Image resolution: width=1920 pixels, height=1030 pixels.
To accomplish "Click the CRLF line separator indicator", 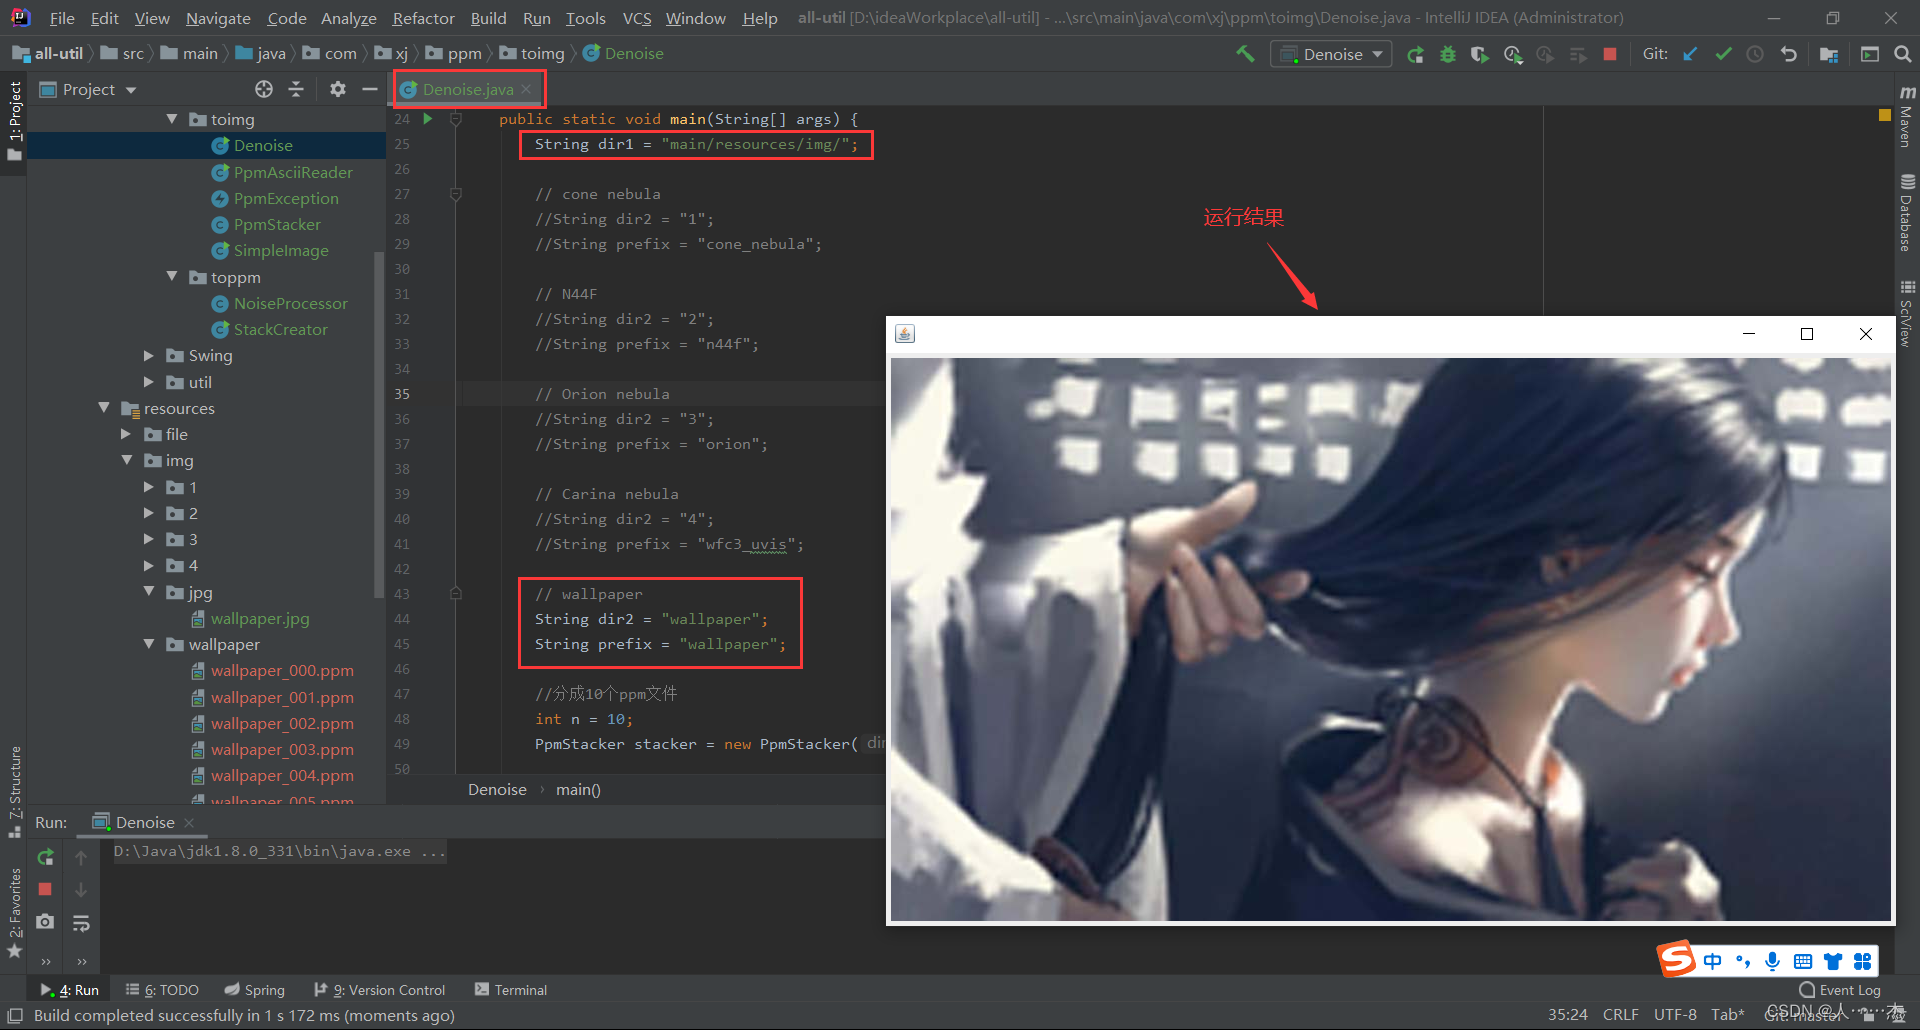I will pyautogui.click(x=1620, y=1014).
